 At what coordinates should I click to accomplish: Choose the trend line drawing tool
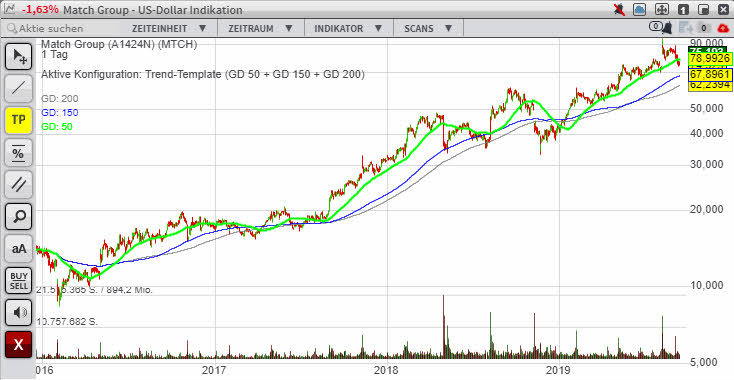coord(19,88)
